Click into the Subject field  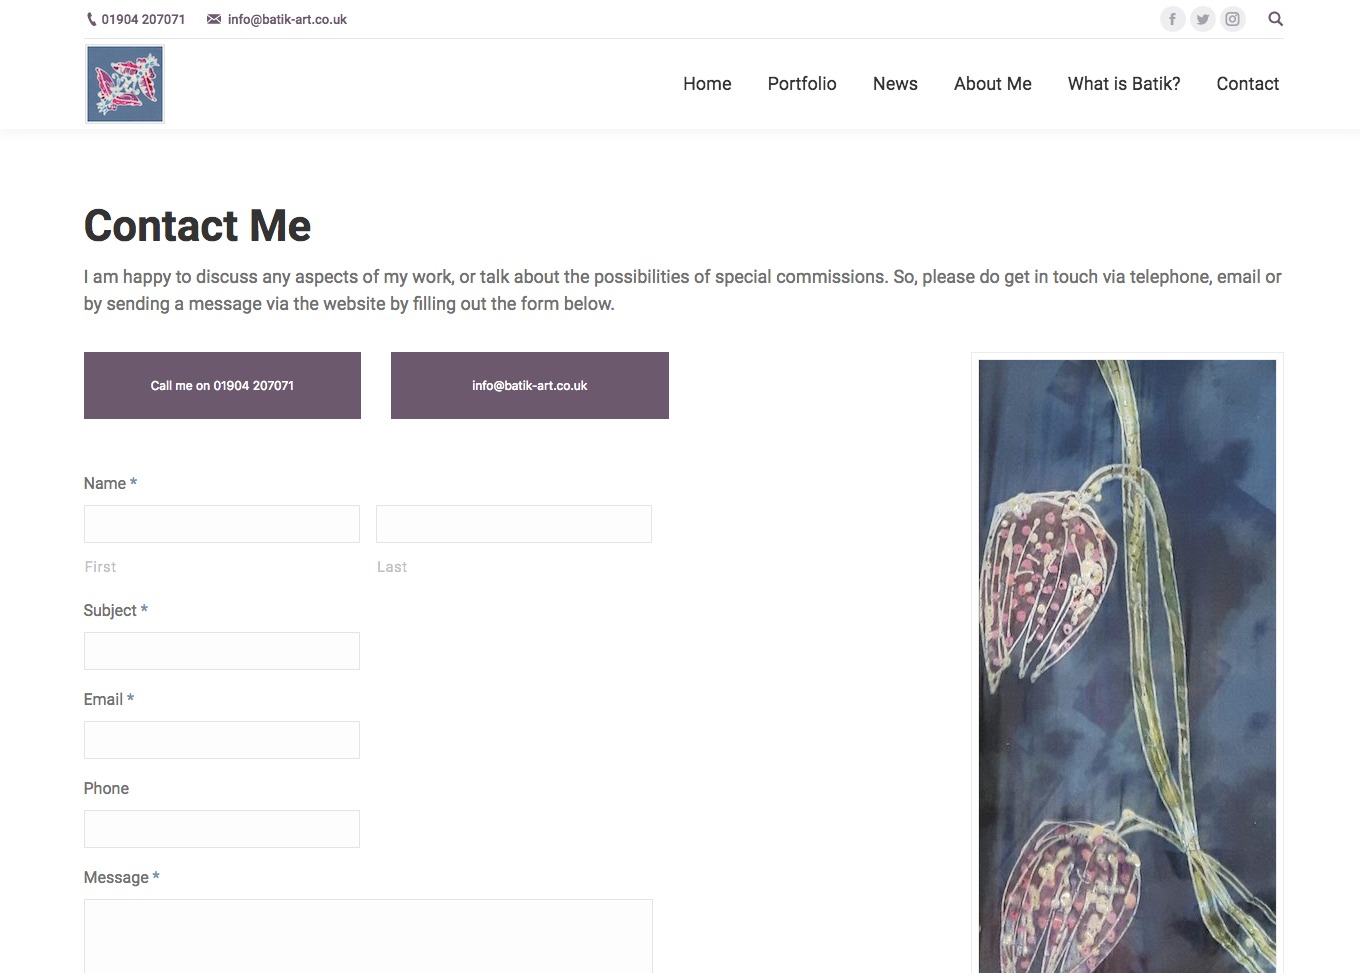(x=222, y=651)
